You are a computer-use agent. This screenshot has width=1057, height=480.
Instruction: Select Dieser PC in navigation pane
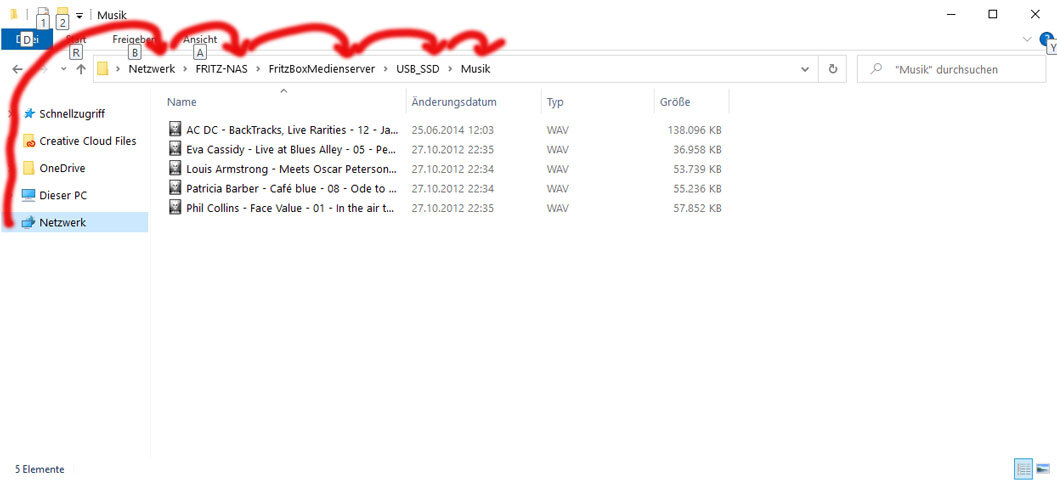pyautogui.click(x=62, y=195)
